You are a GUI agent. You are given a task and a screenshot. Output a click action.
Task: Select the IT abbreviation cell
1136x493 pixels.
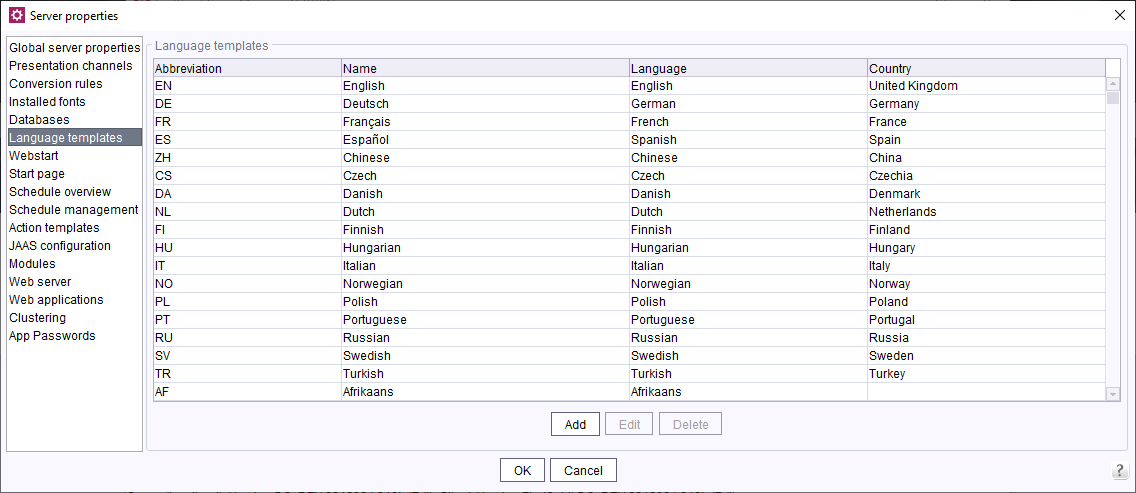(x=247, y=265)
